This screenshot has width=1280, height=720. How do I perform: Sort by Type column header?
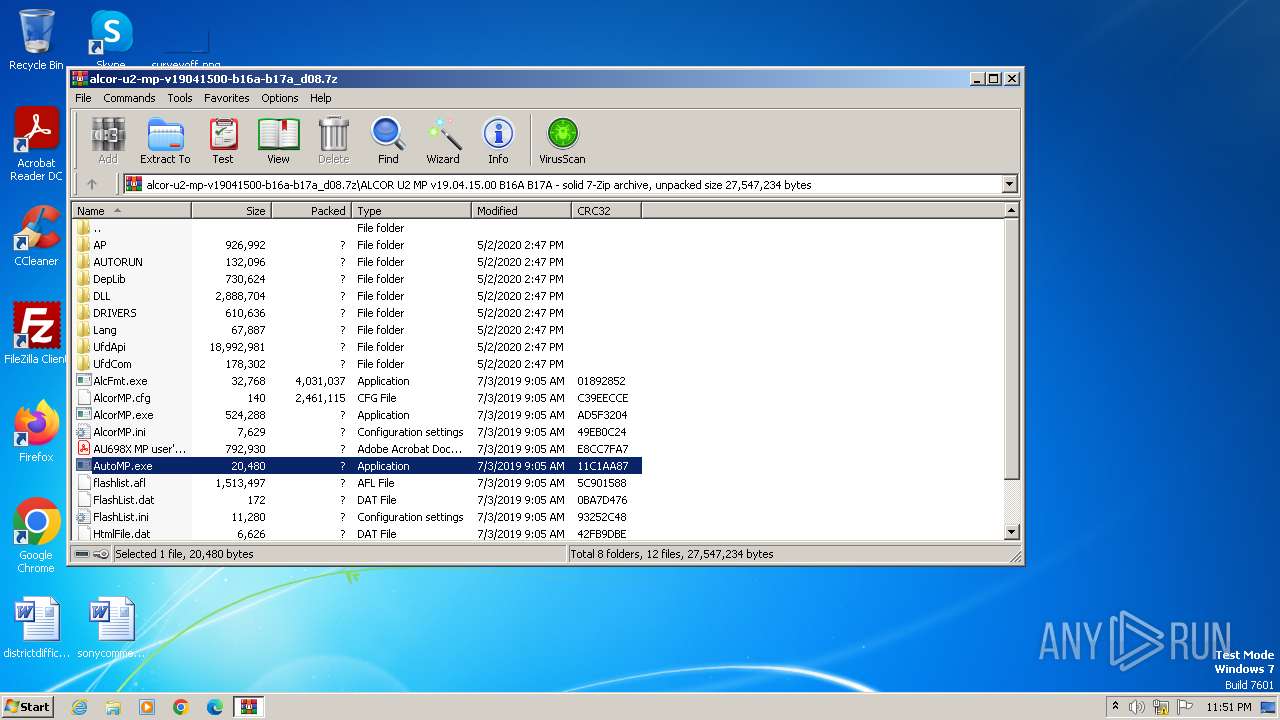pos(412,211)
